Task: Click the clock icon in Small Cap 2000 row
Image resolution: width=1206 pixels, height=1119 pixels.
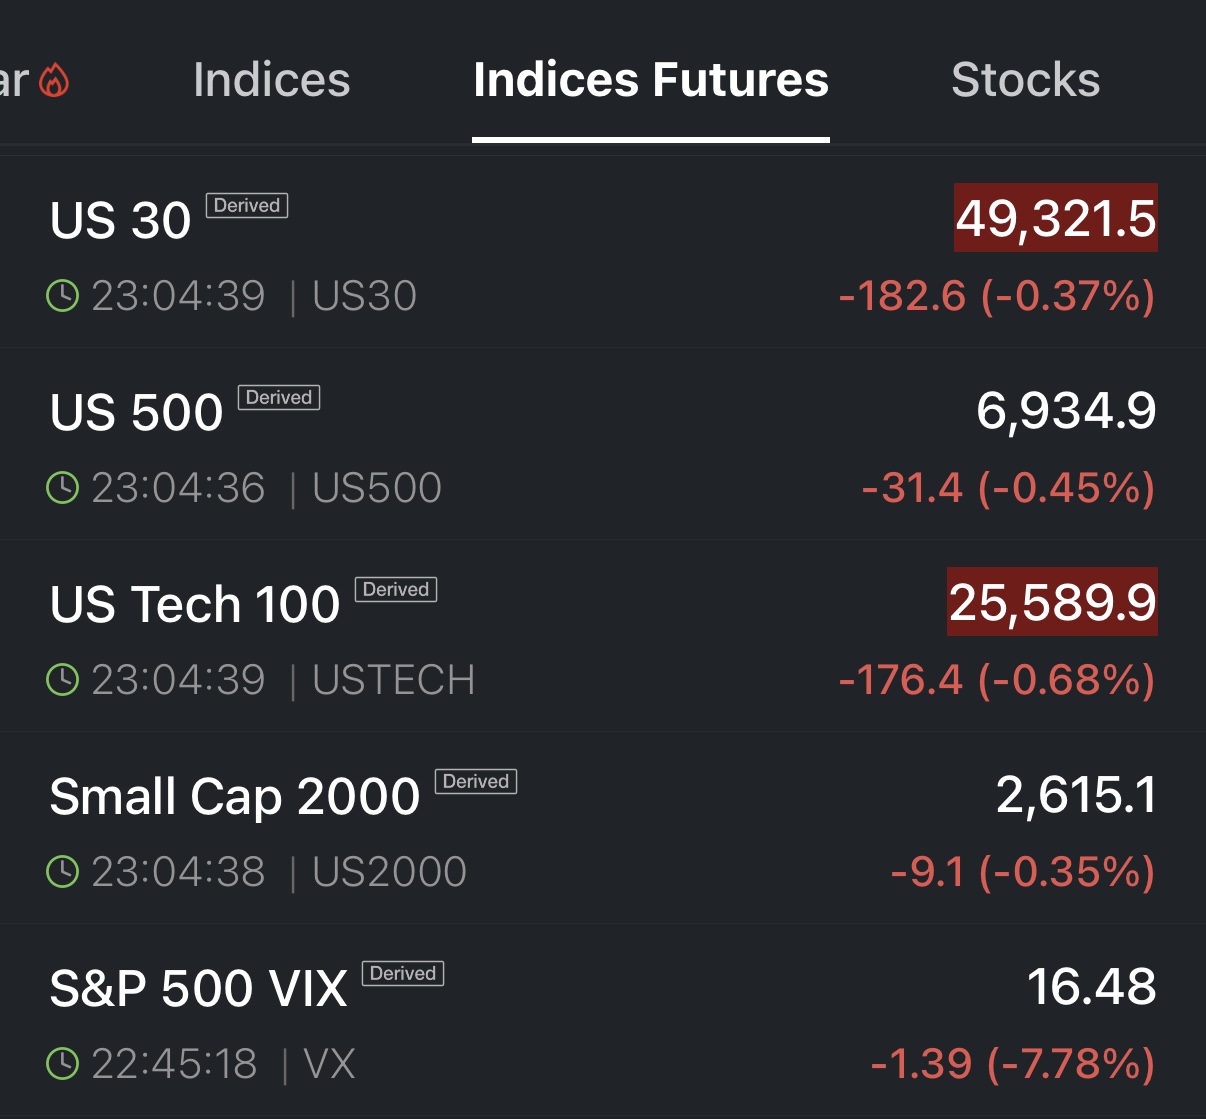Action: click(63, 872)
